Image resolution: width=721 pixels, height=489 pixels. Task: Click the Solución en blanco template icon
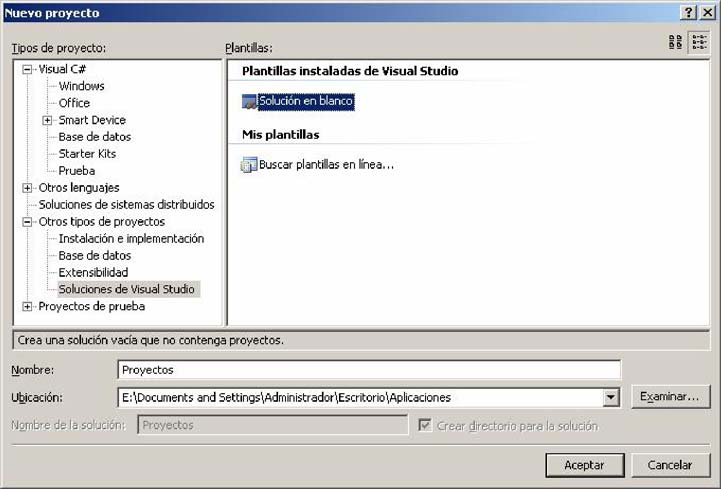coord(249,102)
